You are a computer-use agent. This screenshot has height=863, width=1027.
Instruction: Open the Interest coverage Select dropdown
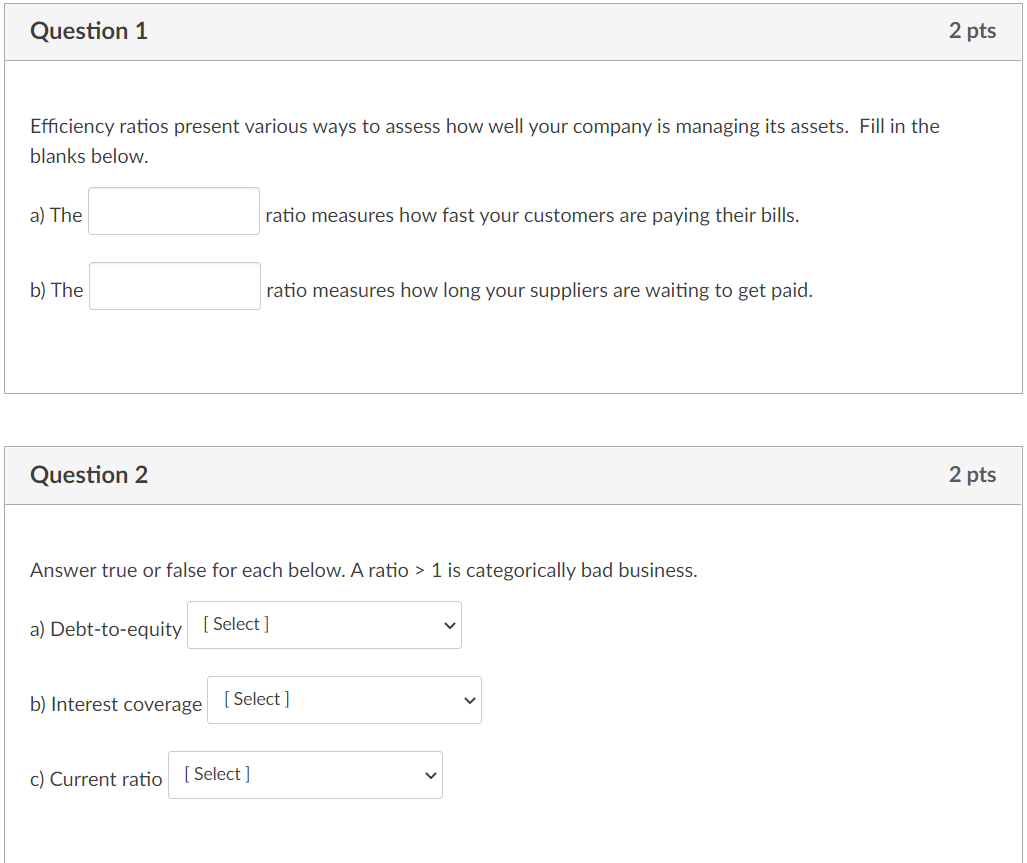345,700
